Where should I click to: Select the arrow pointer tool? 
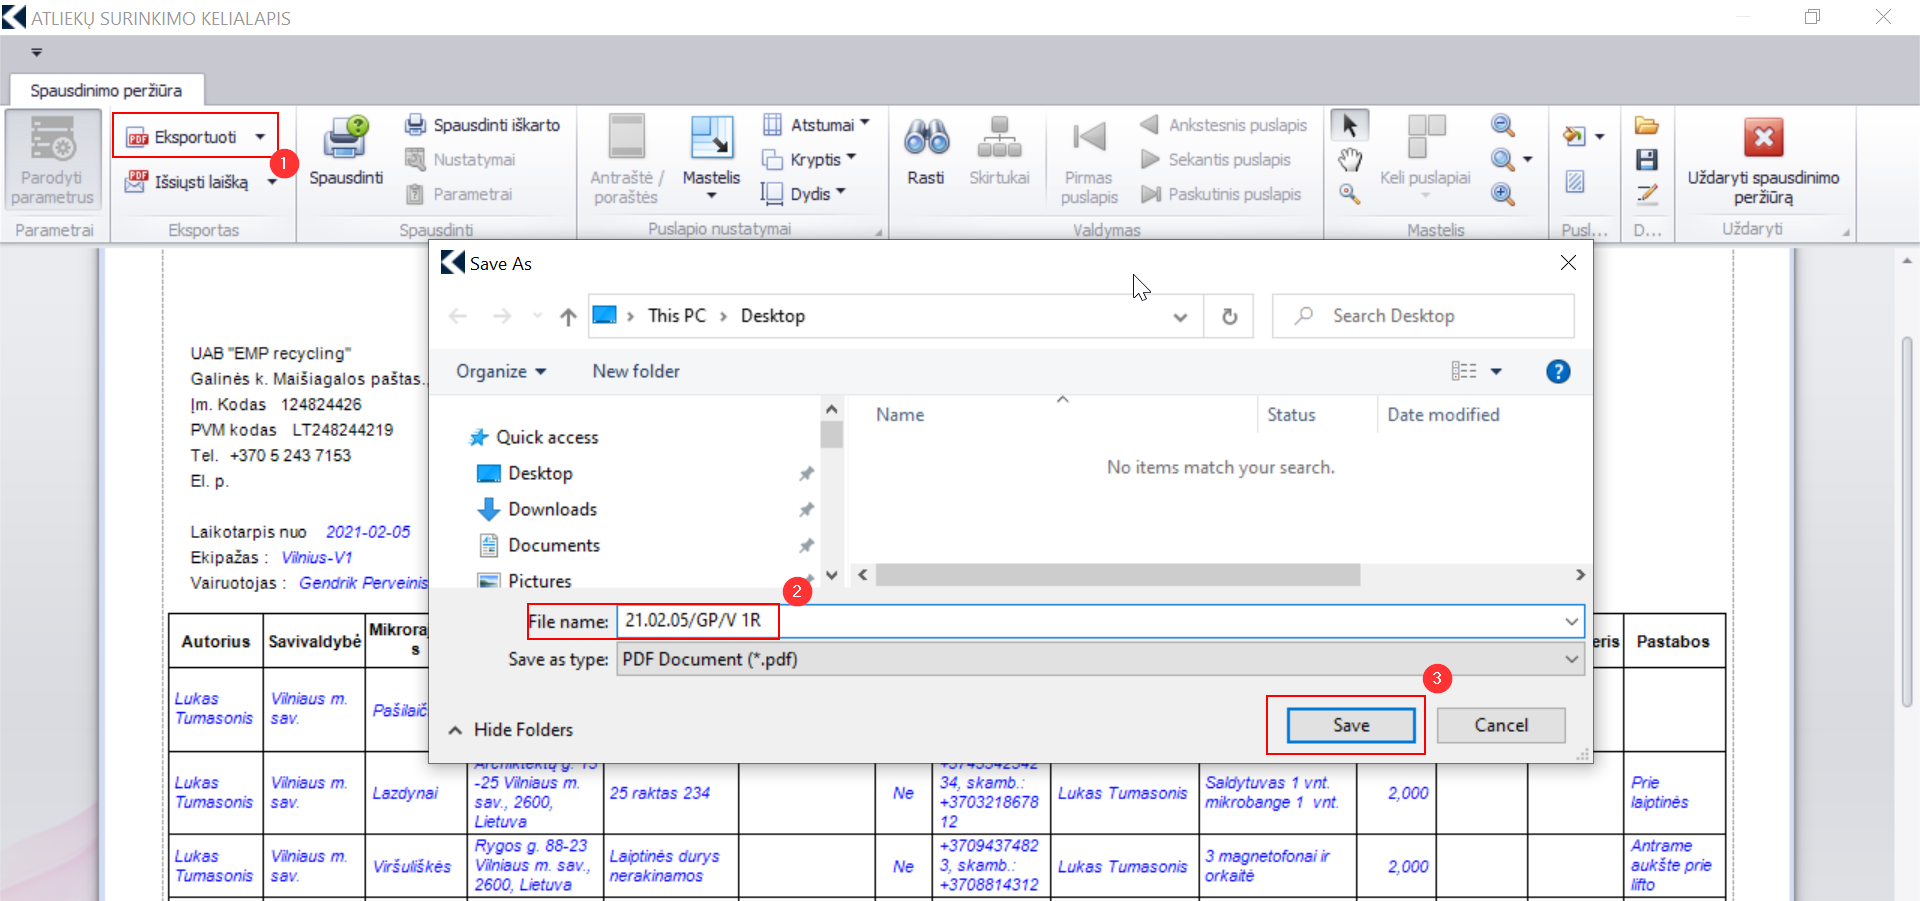tap(1350, 126)
